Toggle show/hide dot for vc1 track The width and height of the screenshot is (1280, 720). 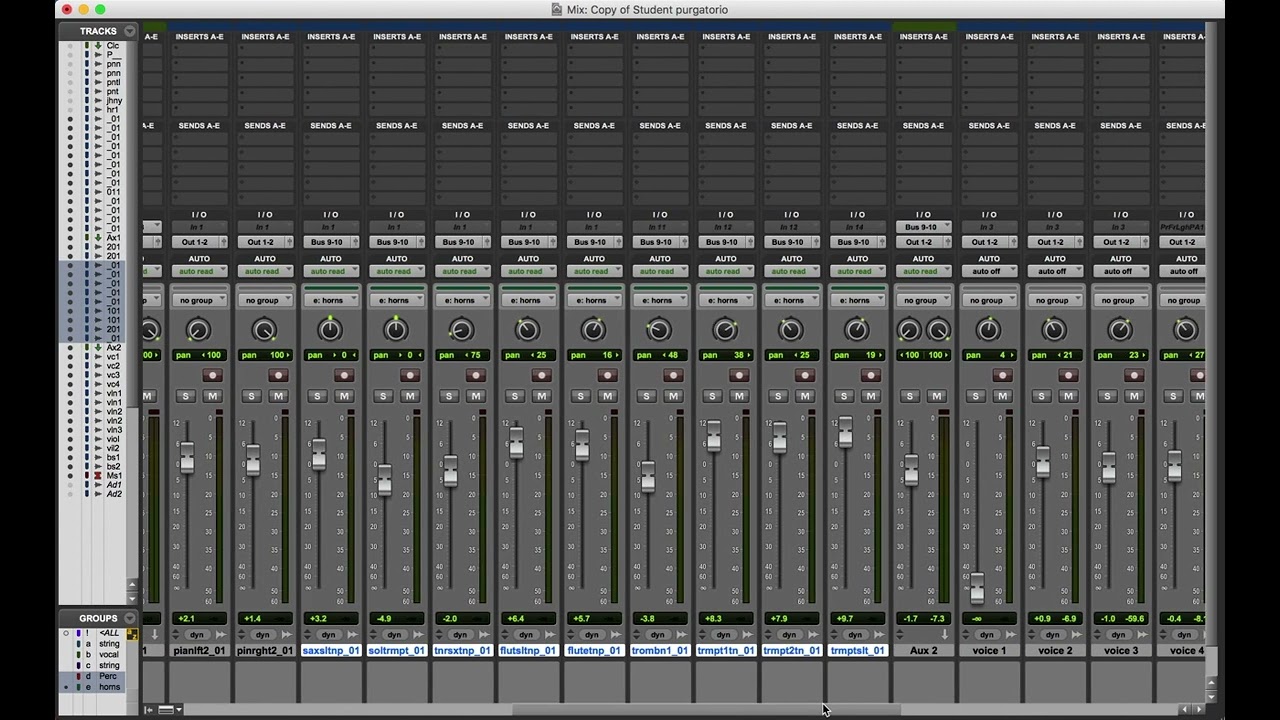[69, 357]
